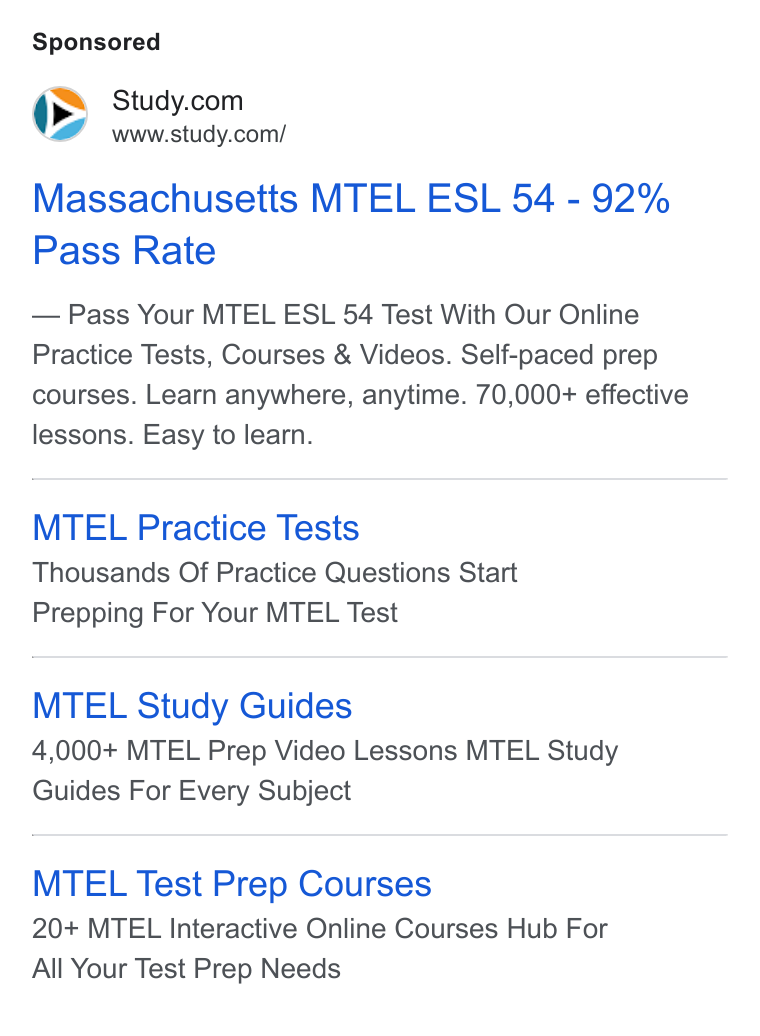This screenshot has width=760, height=1036.
Task: Click the "Sponsored" label
Action: coord(96,42)
